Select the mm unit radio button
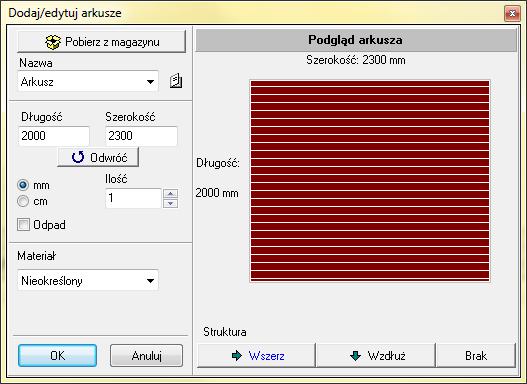The width and height of the screenshot is (527, 384). (x=23, y=185)
